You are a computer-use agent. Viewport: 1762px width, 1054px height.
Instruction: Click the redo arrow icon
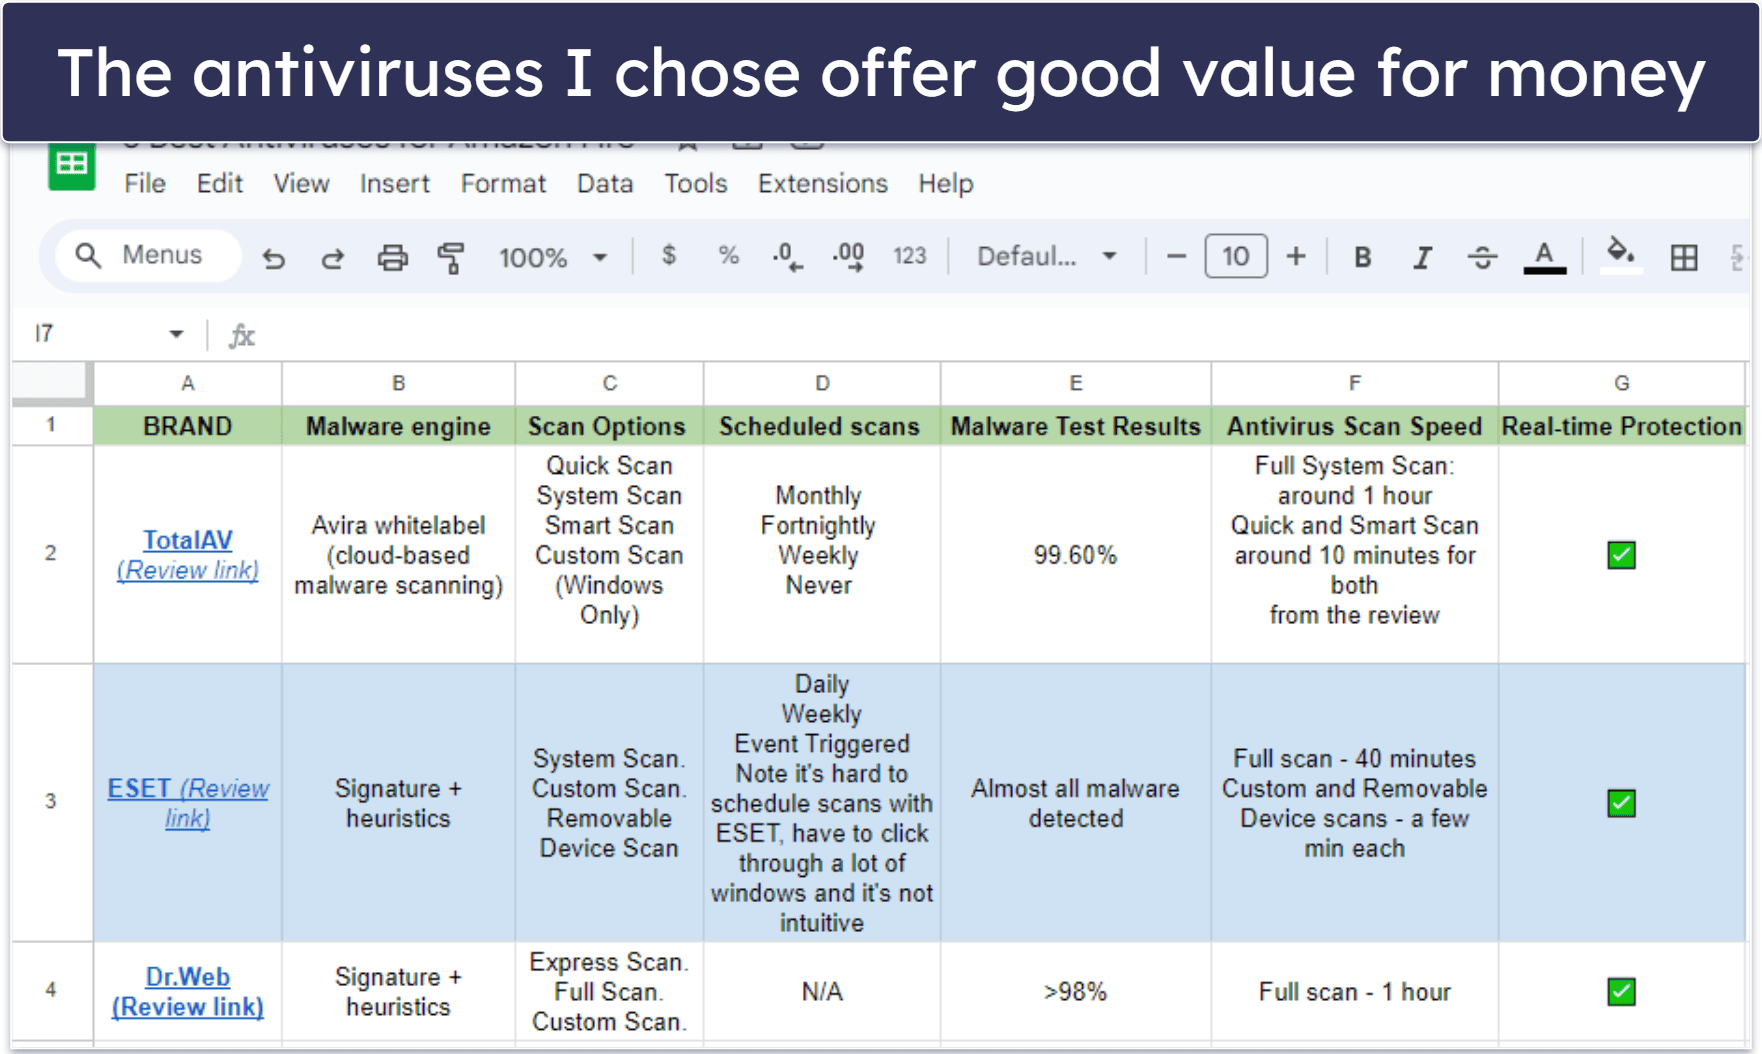point(333,258)
